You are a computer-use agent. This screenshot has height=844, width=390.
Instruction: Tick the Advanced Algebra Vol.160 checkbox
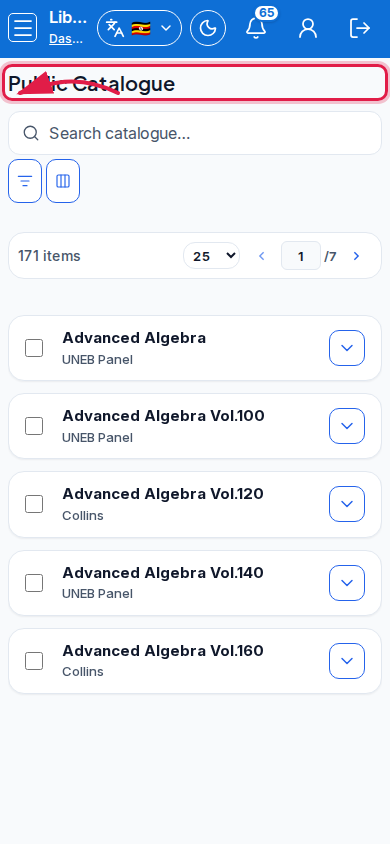pyautogui.click(x=34, y=660)
